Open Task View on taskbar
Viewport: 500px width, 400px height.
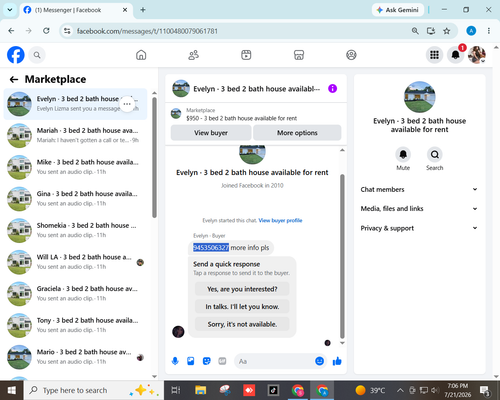(176, 390)
